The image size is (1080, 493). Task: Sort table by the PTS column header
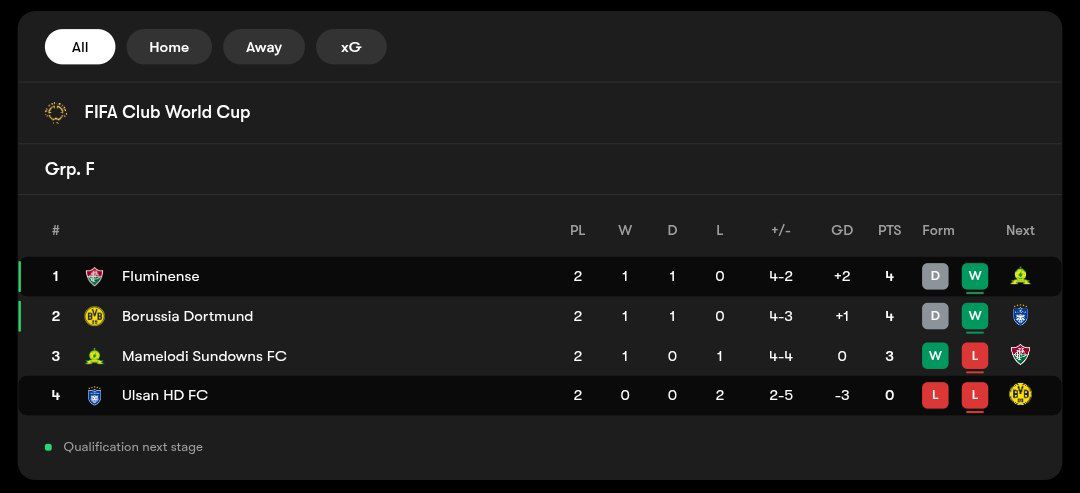pos(889,230)
